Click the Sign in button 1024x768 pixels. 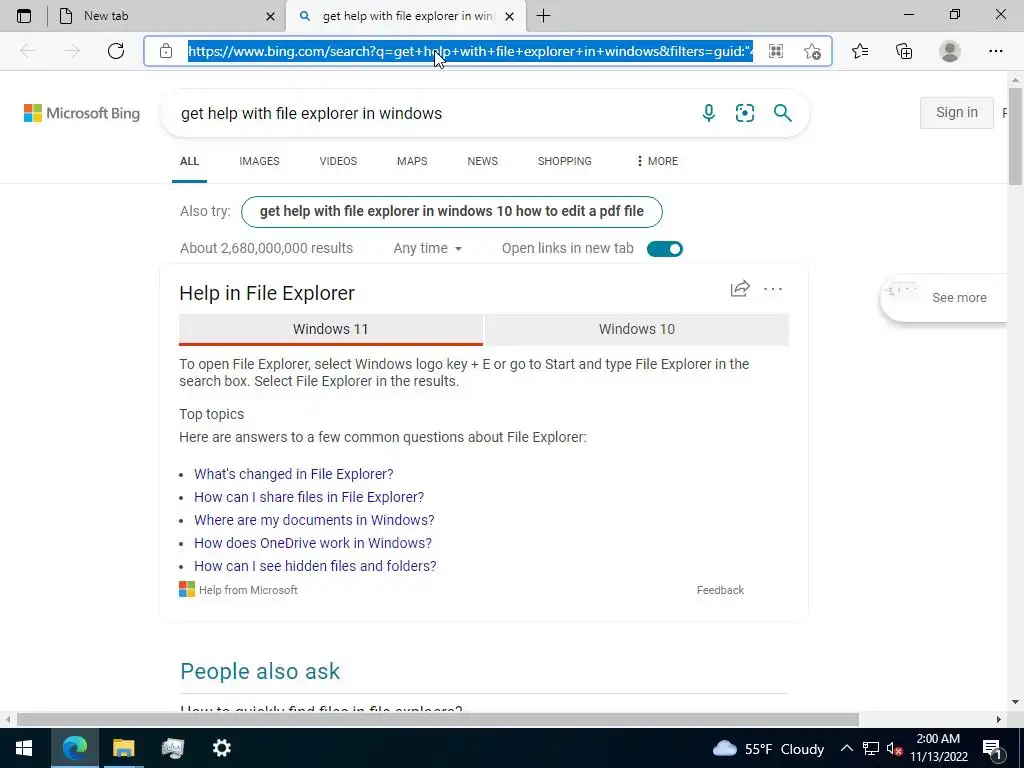(957, 112)
